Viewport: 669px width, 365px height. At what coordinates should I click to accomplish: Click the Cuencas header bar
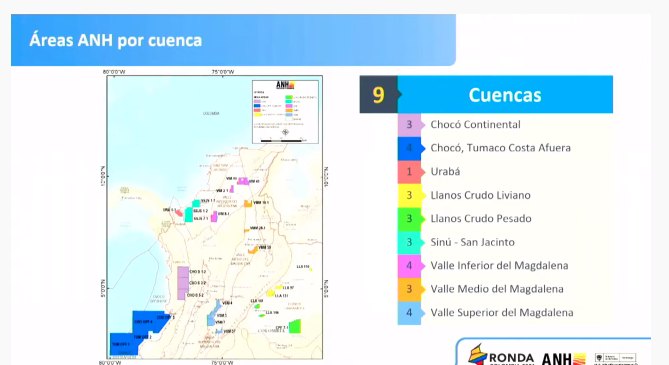(x=505, y=94)
